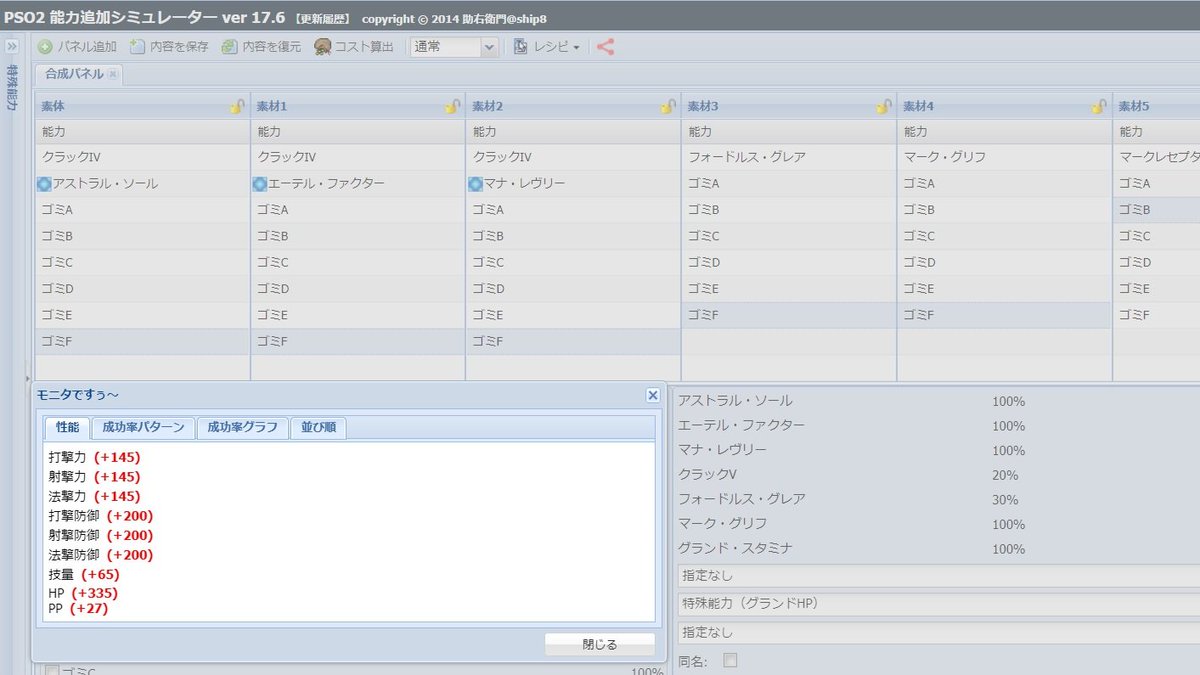This screenshot has width=1200, height=675.
Task: Click the factor icon beside エーテル・ファクター
Action: click(260, 184)
